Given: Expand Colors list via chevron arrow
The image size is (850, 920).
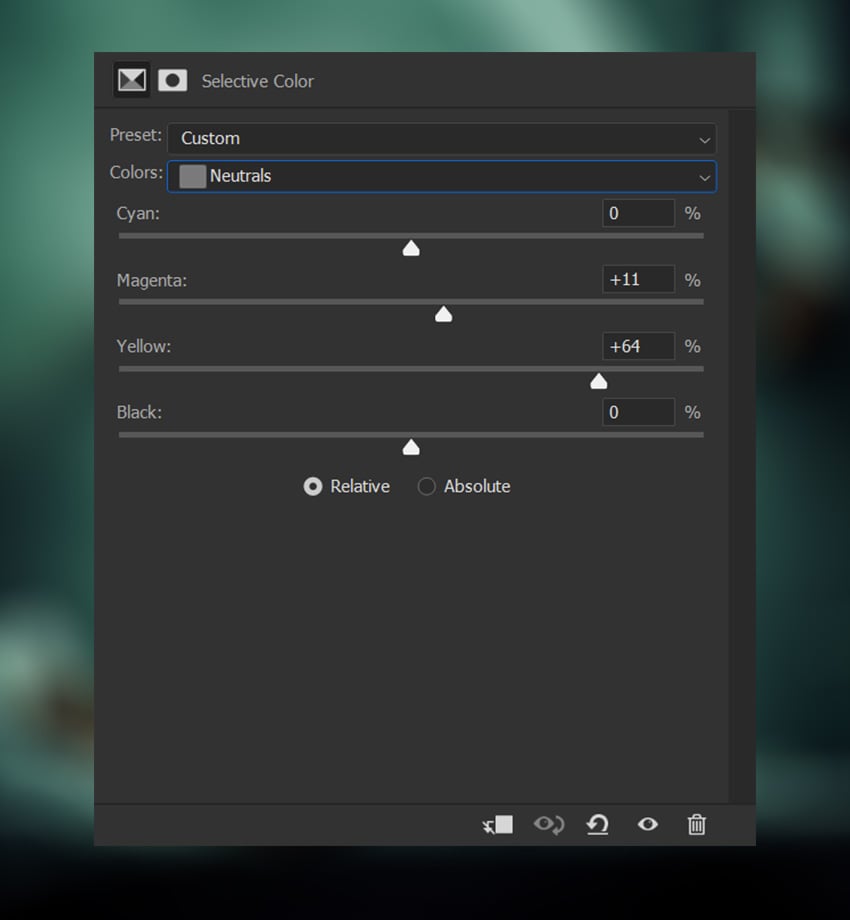Looking at the screenshot, I should tap(705, 177).
